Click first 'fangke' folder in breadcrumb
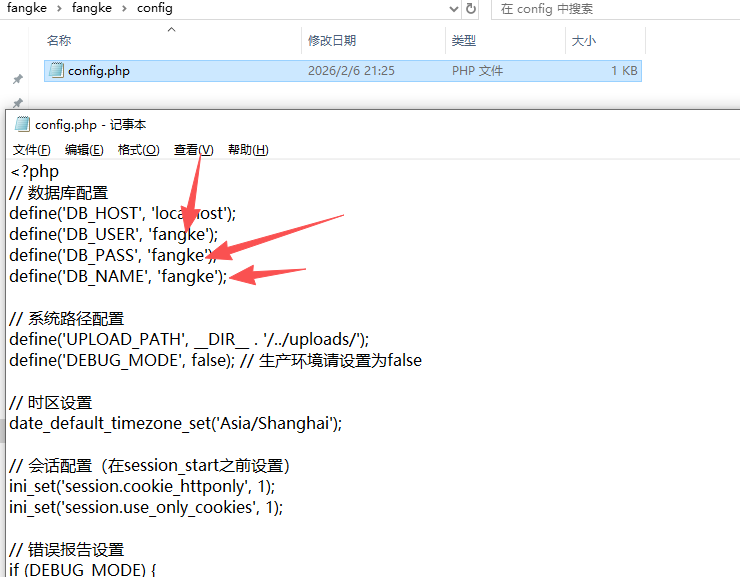Screen dimensions: 740x577 (x=27, y=8)
